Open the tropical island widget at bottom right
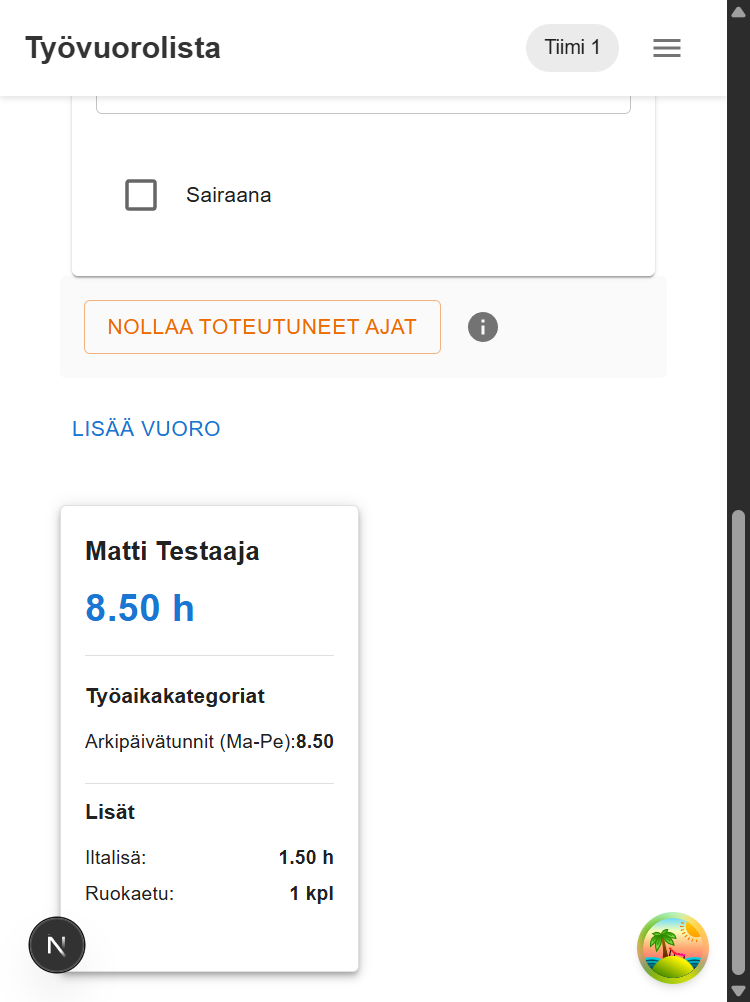750x1002 pixels. click(x=672, y=948)
